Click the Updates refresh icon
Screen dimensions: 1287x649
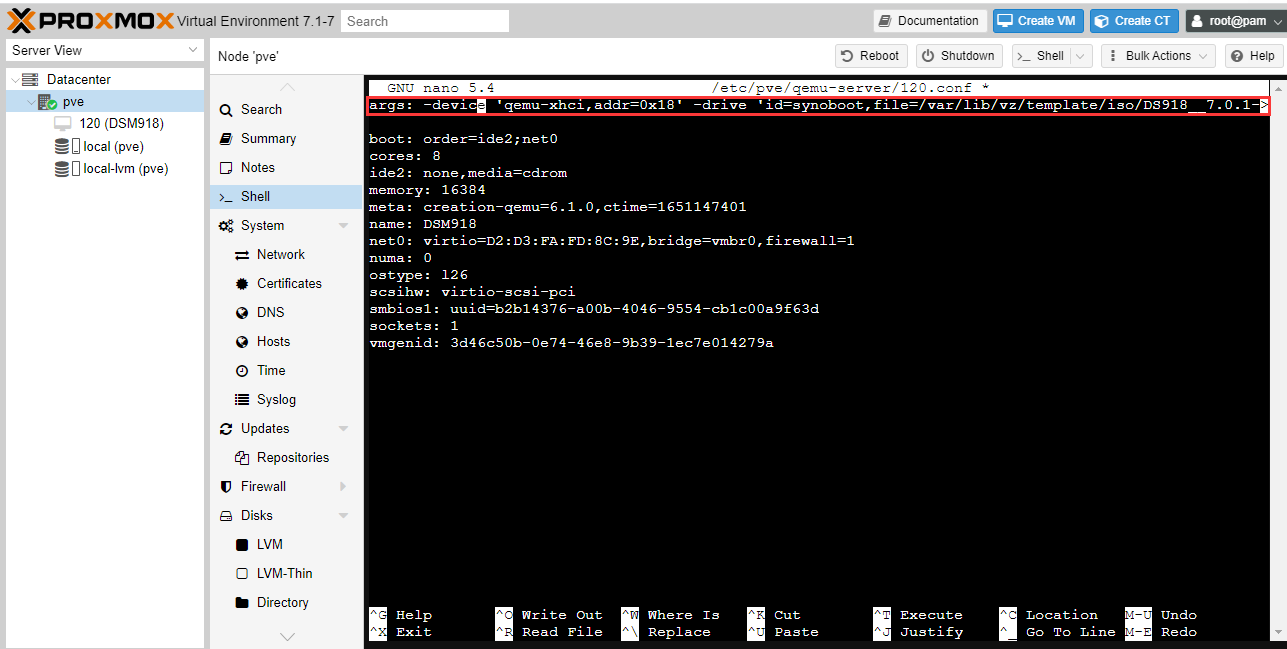[x=226, y=429]
